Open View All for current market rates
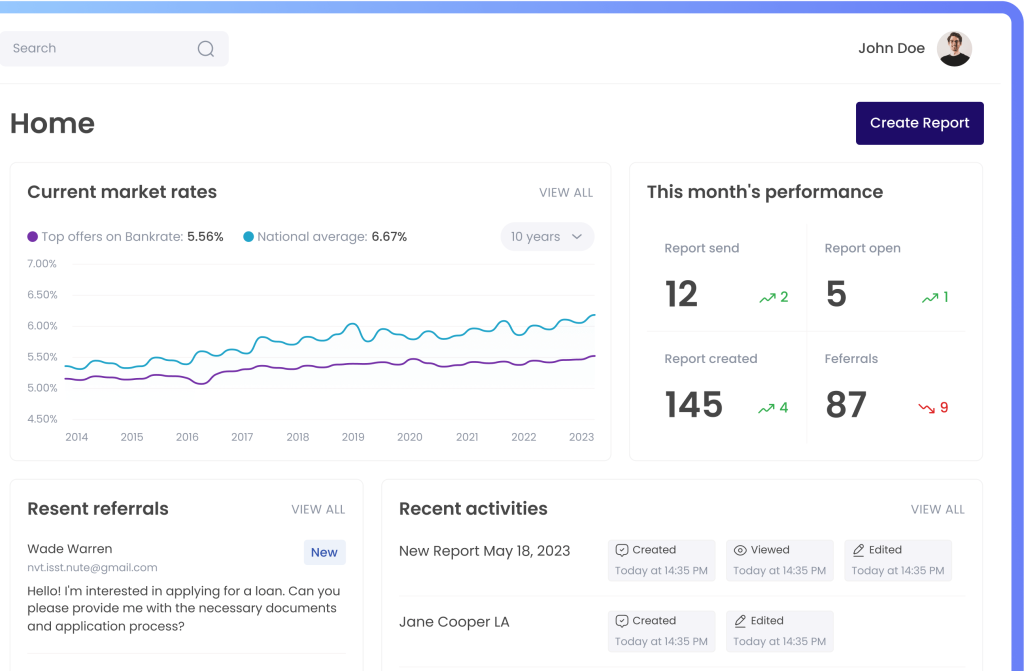Viewport: 1024px width, 671px height. (566, 193)
